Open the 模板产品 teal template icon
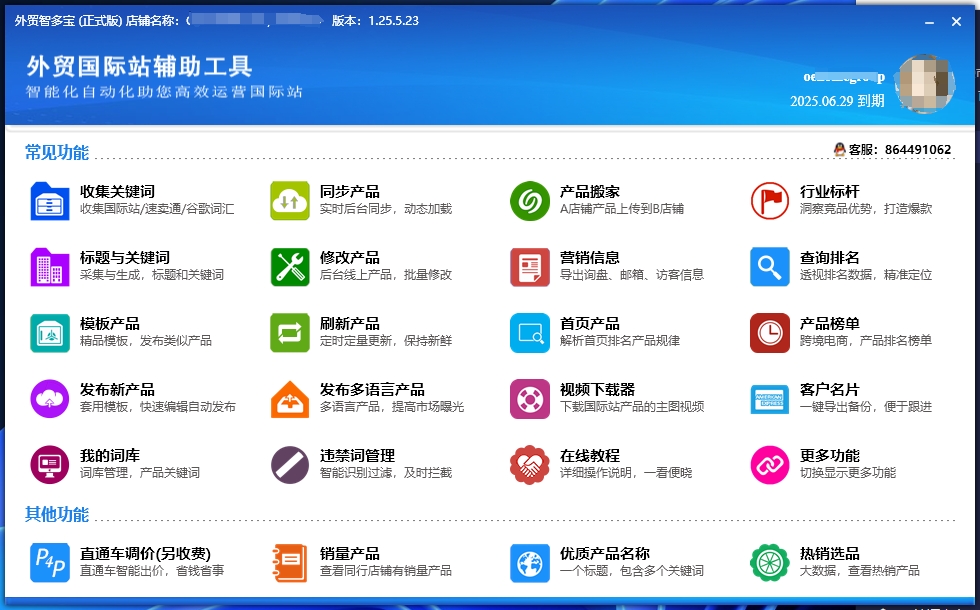The height and width of the screenshot is (610, 980). click(x=50, y=333)
